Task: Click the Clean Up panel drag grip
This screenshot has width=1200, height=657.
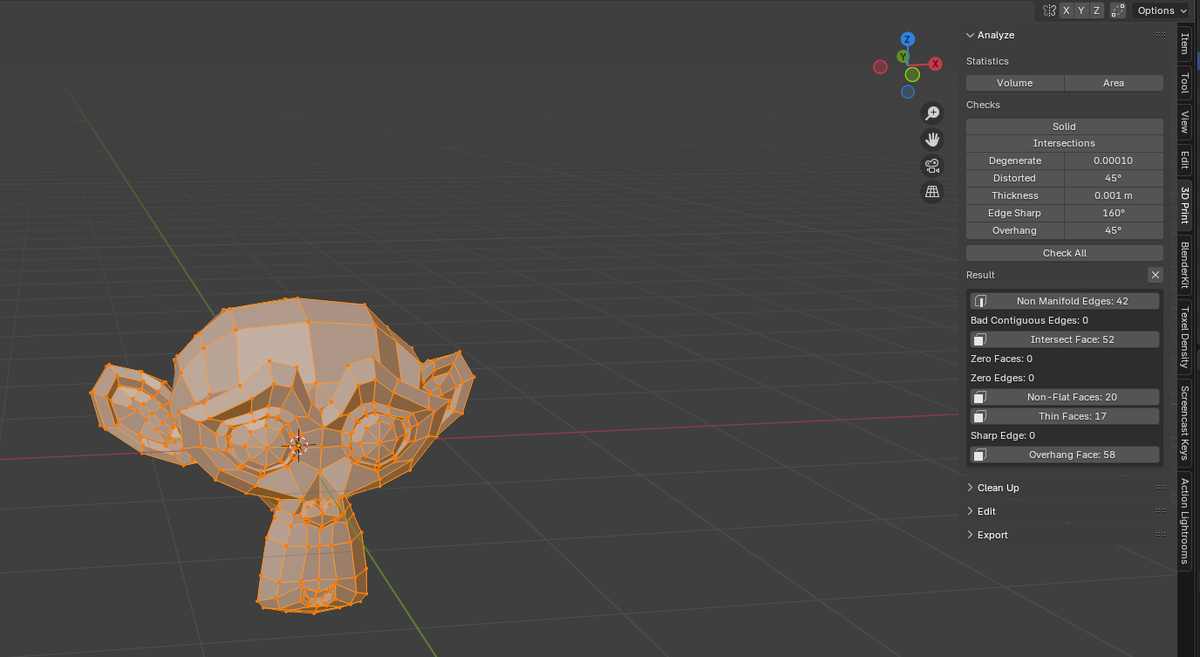Action: click(x=1161, y=487)
